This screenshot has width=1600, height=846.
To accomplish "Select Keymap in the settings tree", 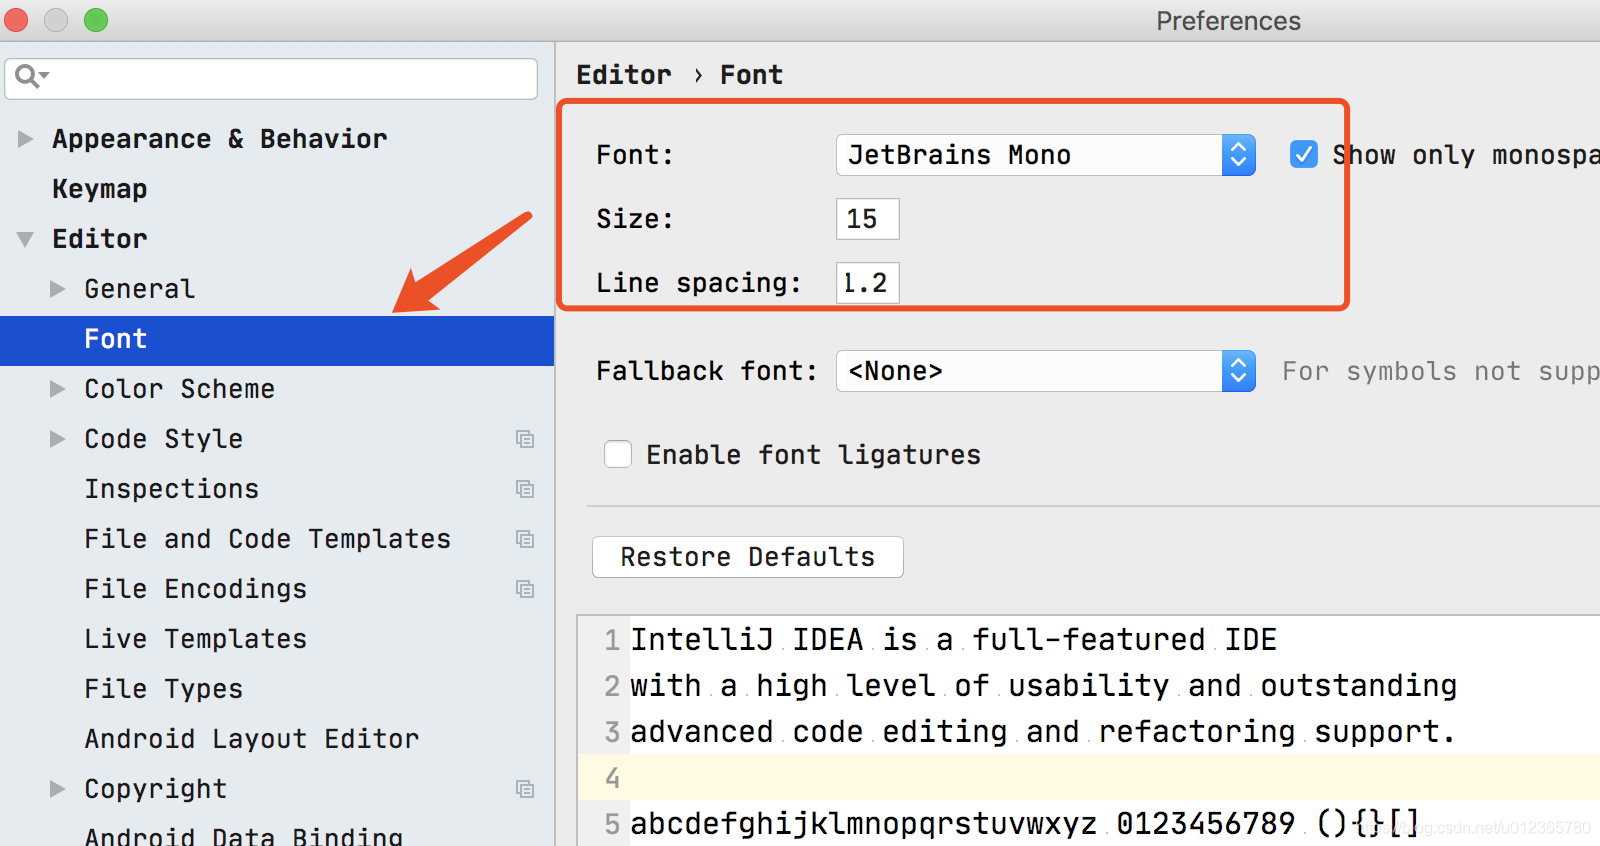I will pyautogui.click(x=100, y=189).
